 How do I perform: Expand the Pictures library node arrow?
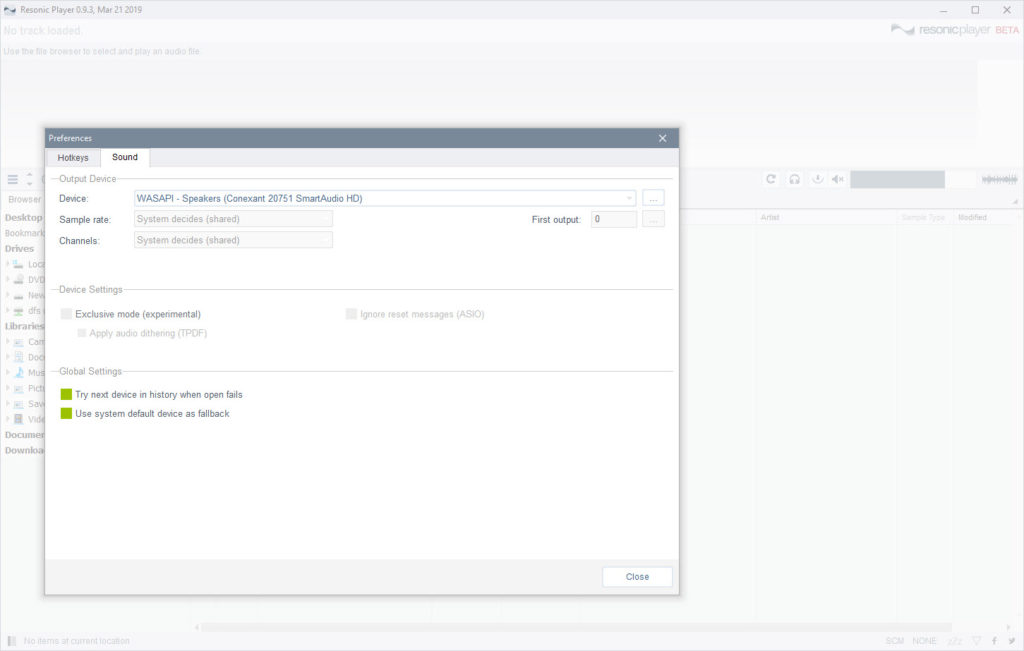tap(7, 388)
